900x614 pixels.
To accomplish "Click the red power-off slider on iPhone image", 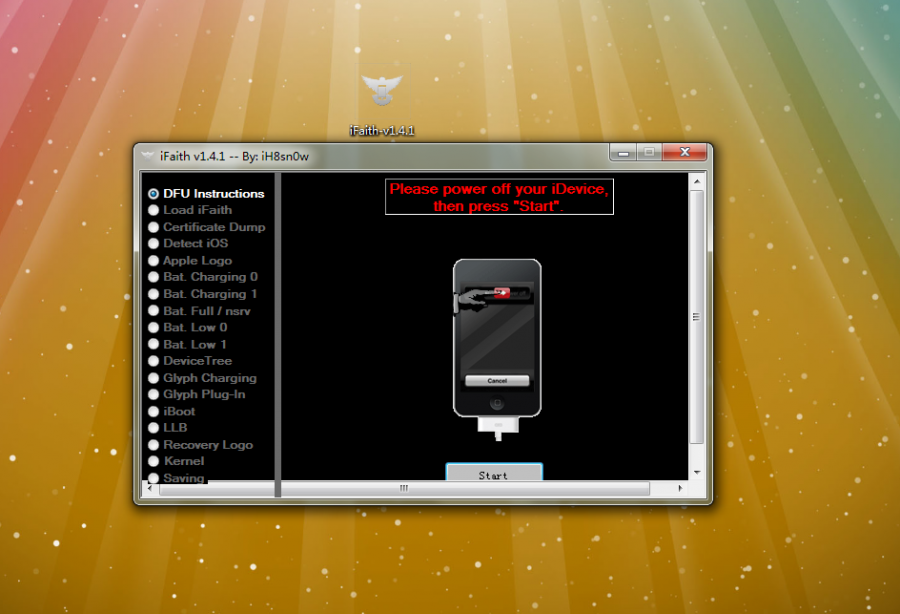I will [x=502, y=293].
